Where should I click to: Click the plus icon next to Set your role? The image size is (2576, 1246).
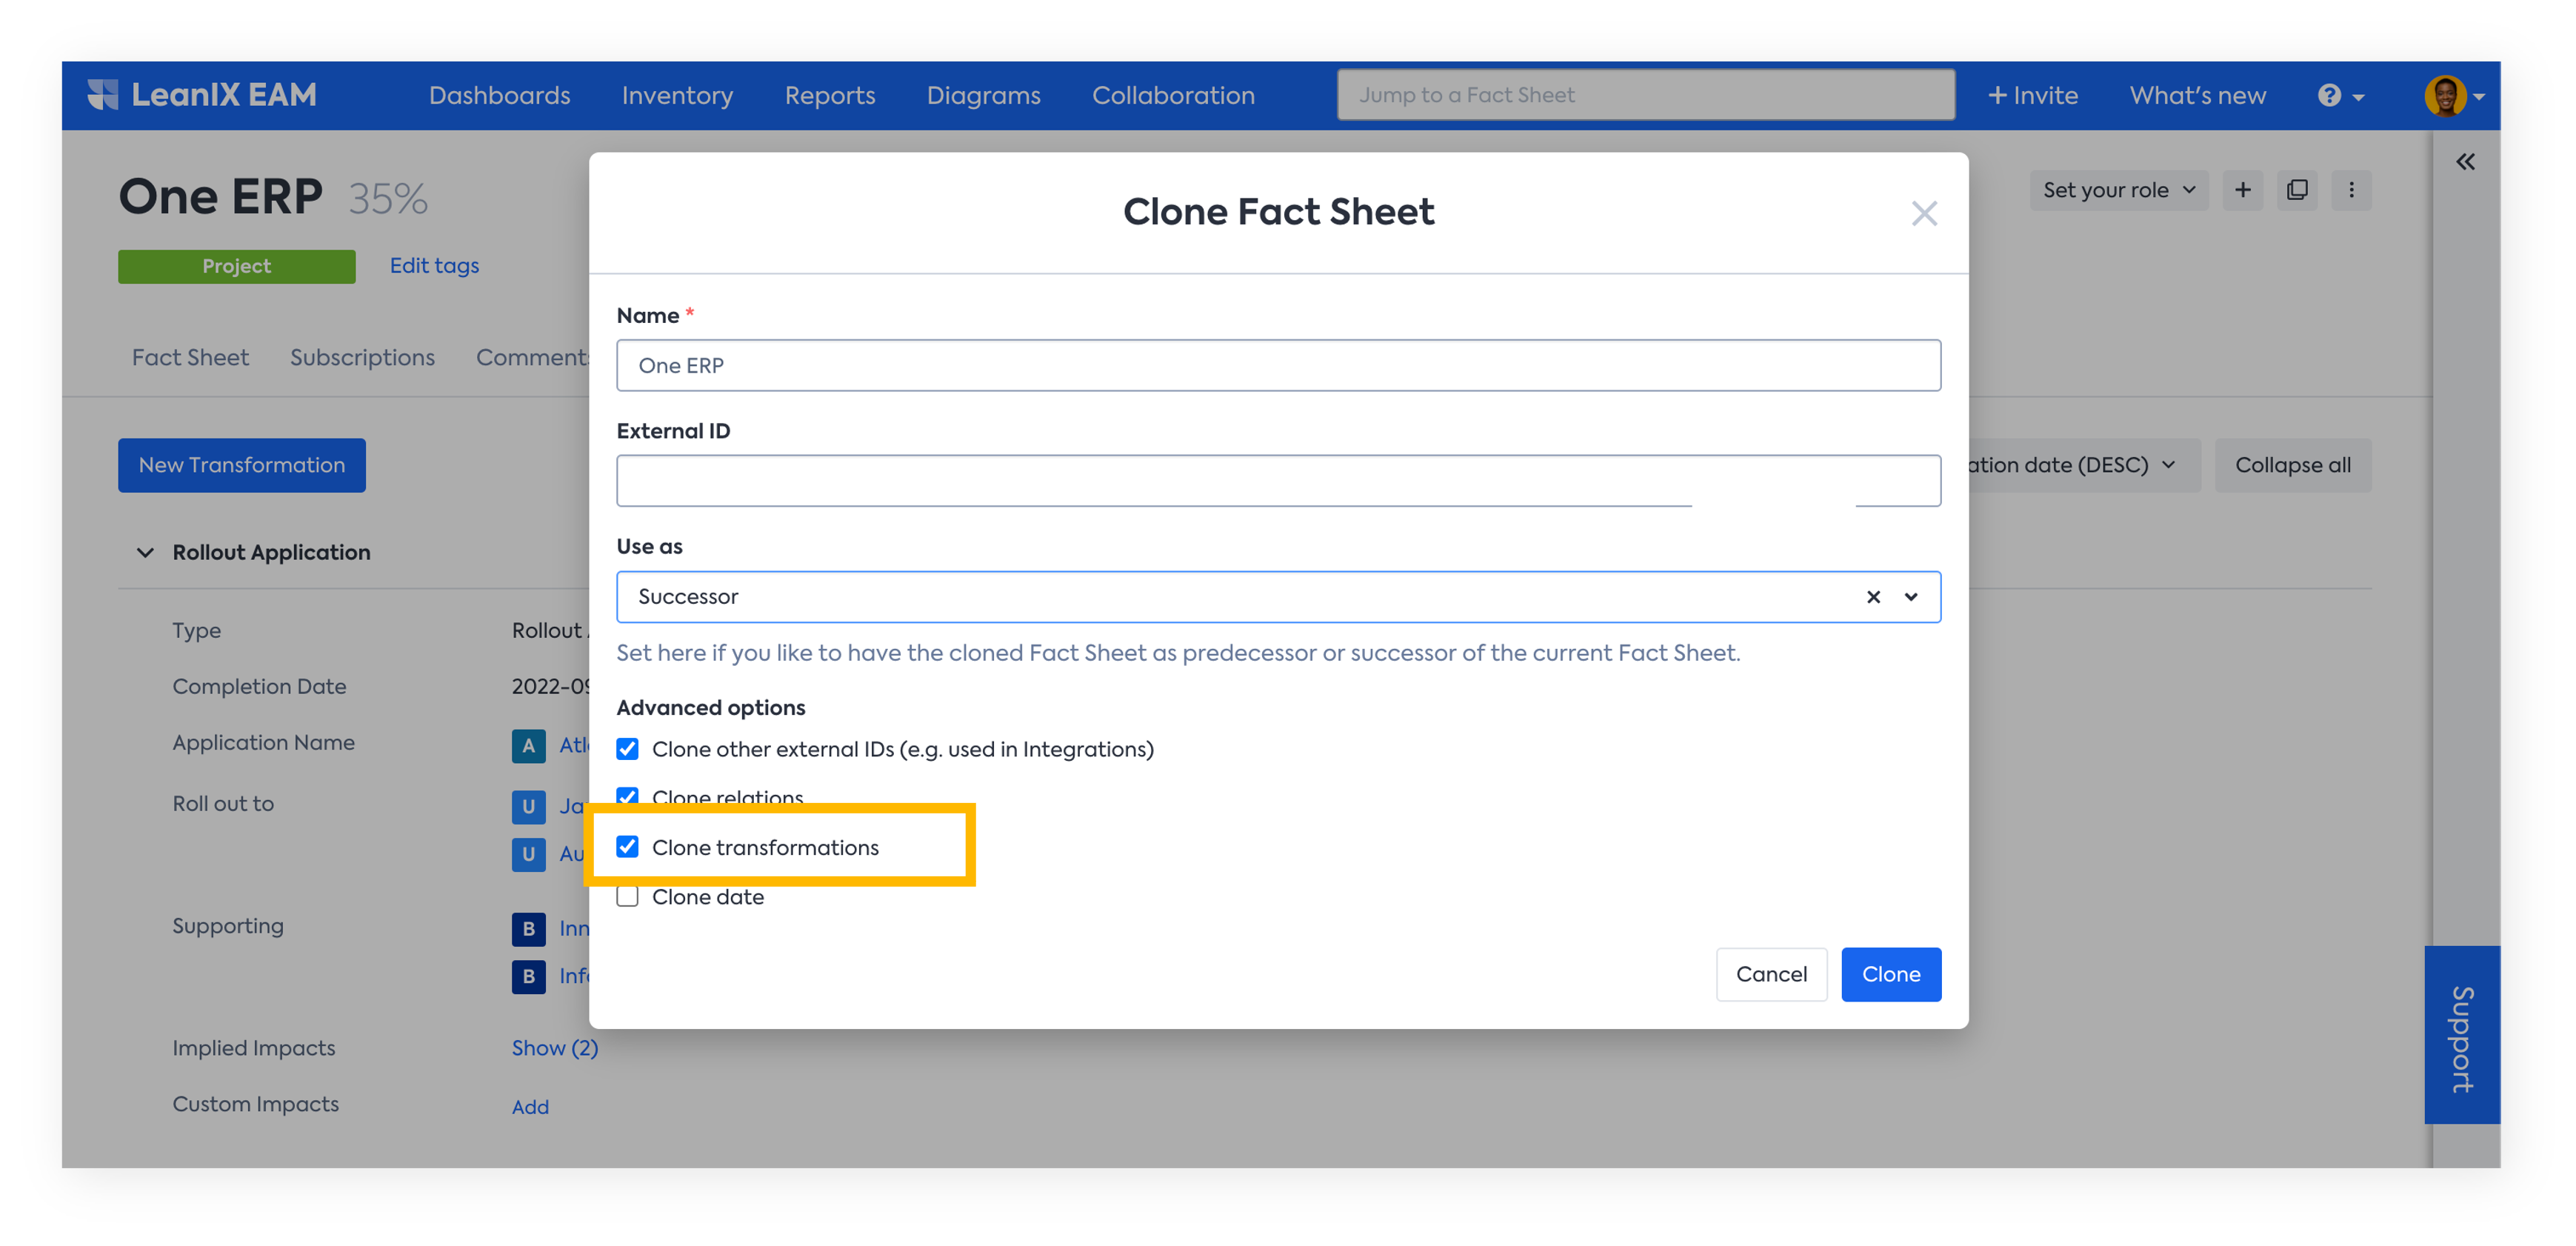pos(2243,190)
